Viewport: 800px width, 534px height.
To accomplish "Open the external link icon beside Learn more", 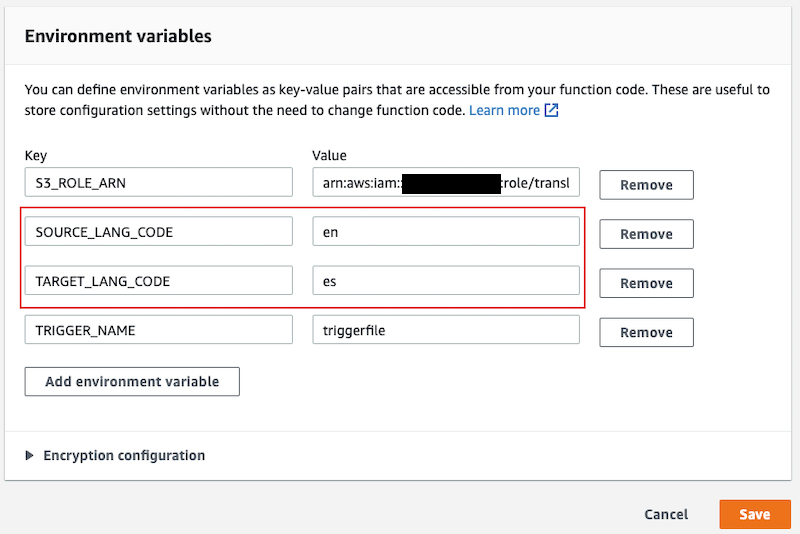I will (x=552, y=110).
